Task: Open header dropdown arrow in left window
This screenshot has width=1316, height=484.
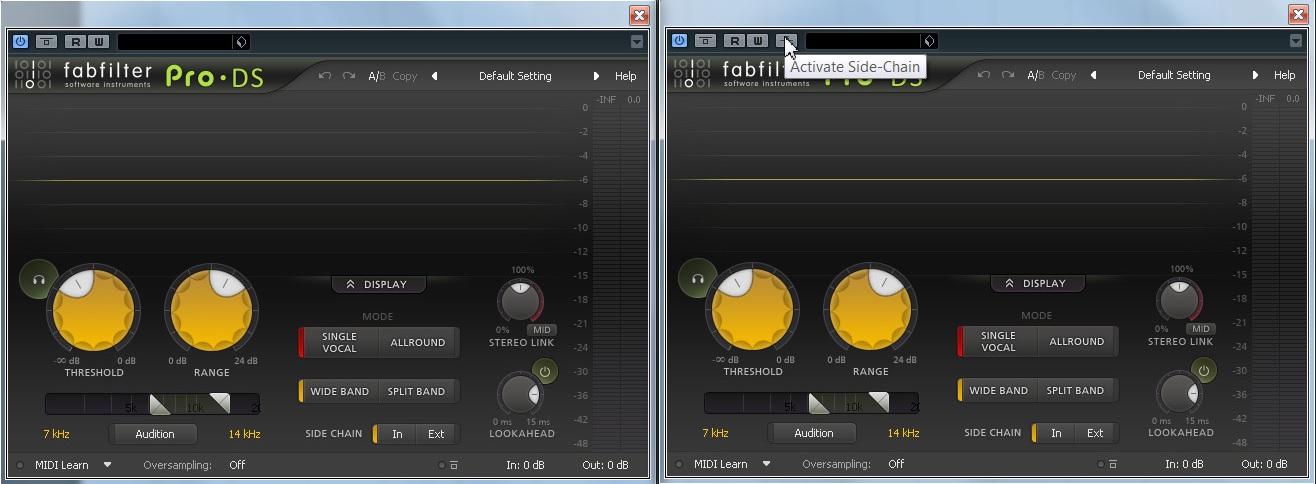Action: 637,42
